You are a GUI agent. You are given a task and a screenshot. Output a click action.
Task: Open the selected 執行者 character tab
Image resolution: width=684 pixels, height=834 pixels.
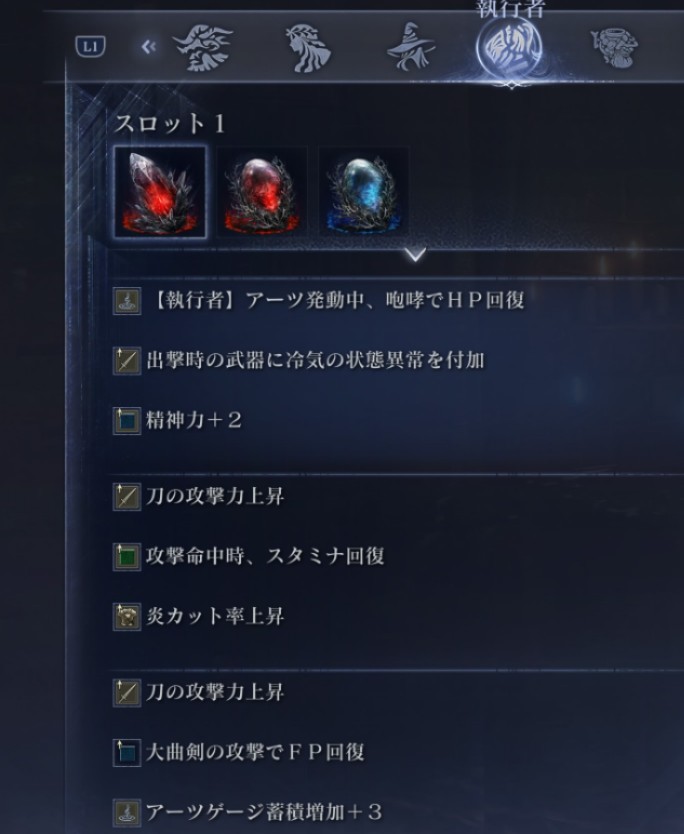click(510, 47)
